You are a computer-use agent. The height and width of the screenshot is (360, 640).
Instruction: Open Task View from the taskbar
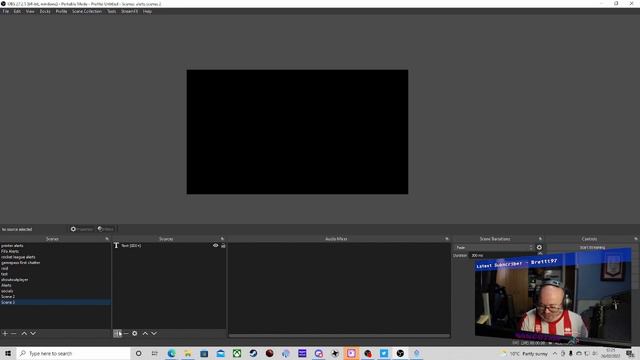(x=155, y=353)
